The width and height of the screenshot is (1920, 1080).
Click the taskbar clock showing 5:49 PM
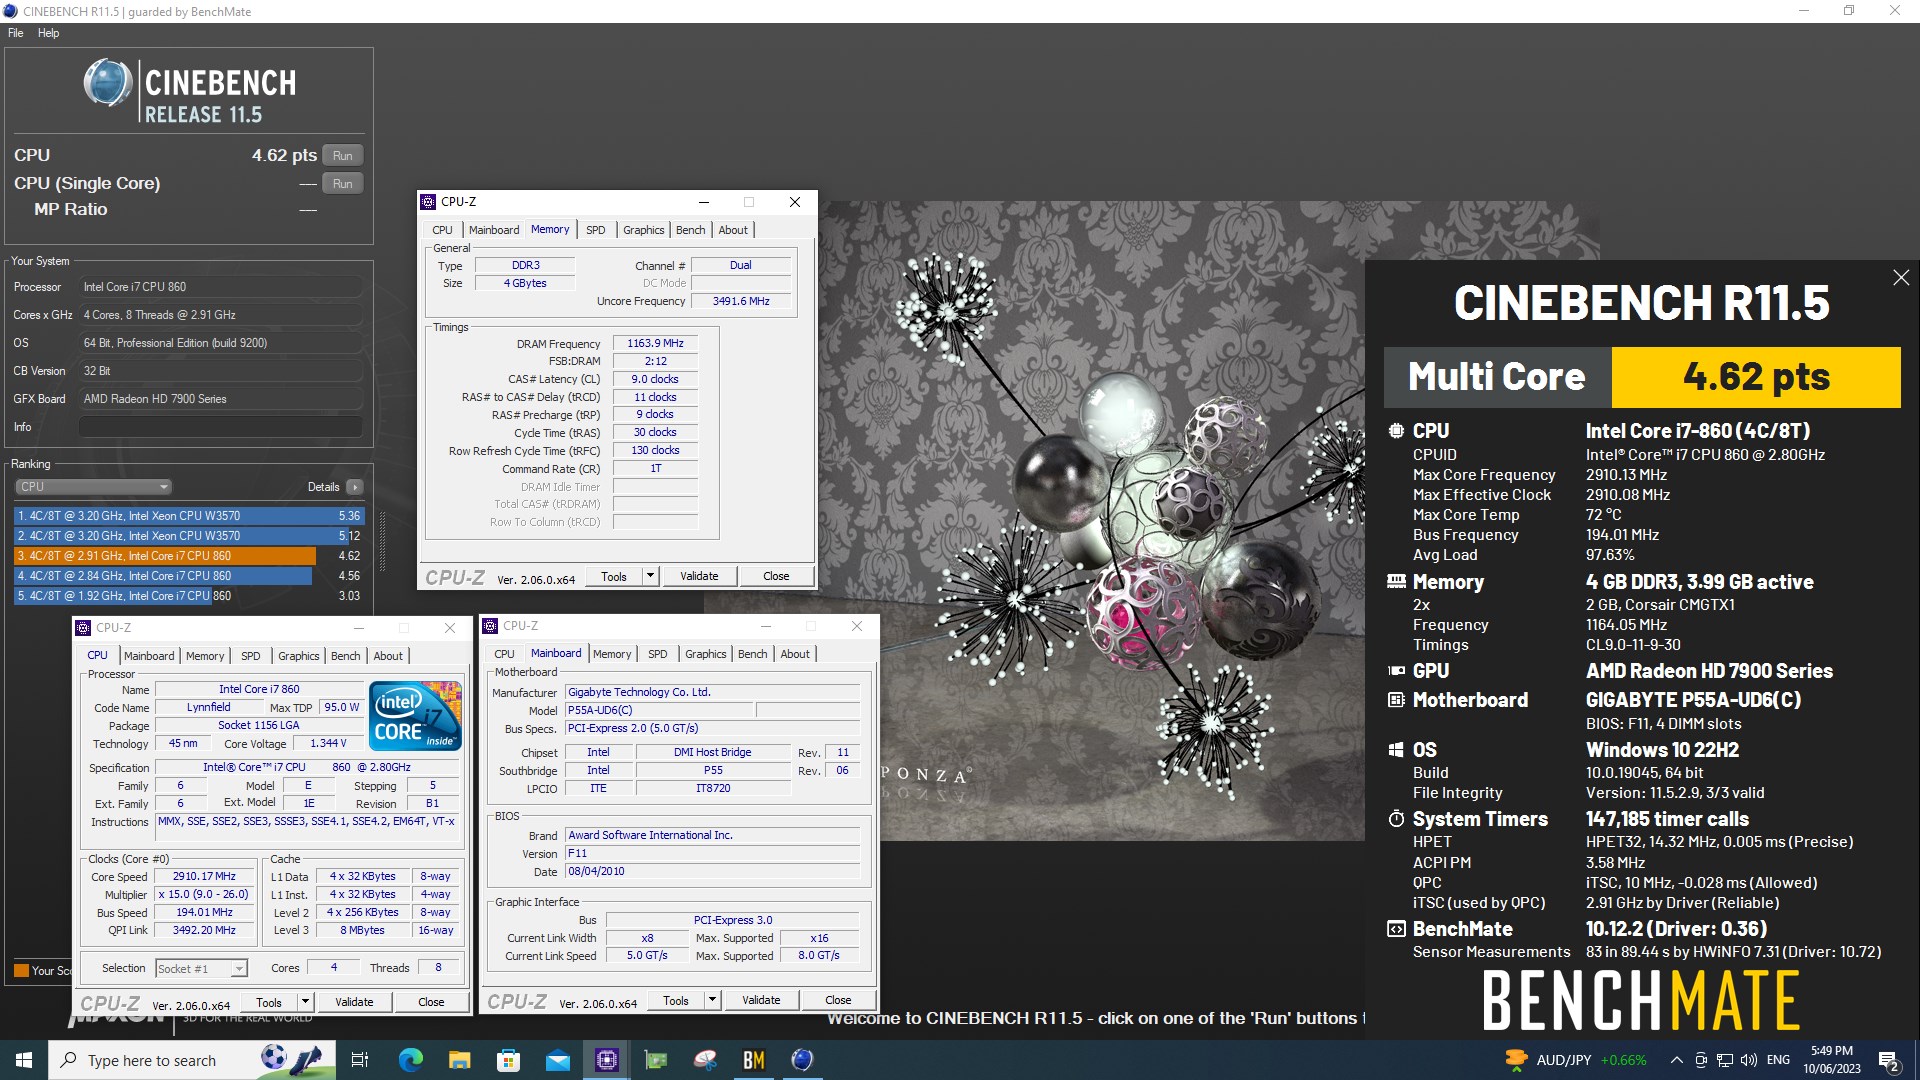point(1832,1060)
